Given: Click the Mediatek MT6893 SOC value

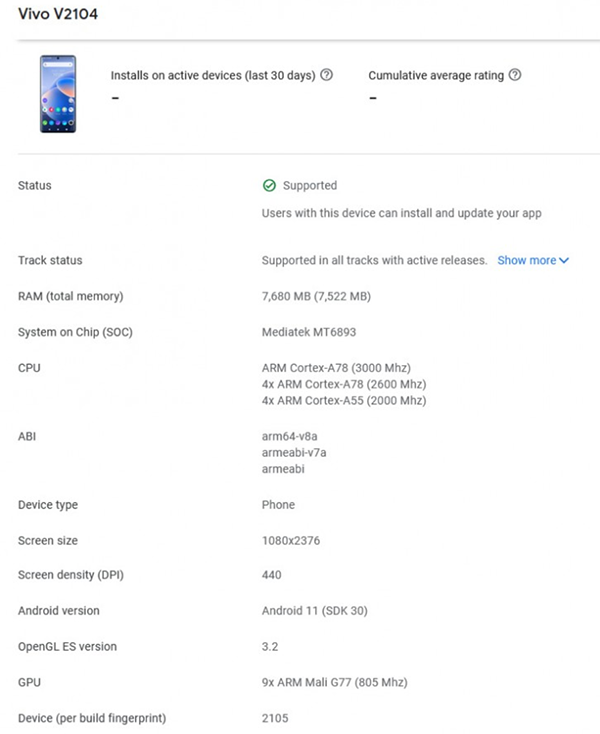Looking at the screenshot, I should pyautogui.click(x=309, y=332).
